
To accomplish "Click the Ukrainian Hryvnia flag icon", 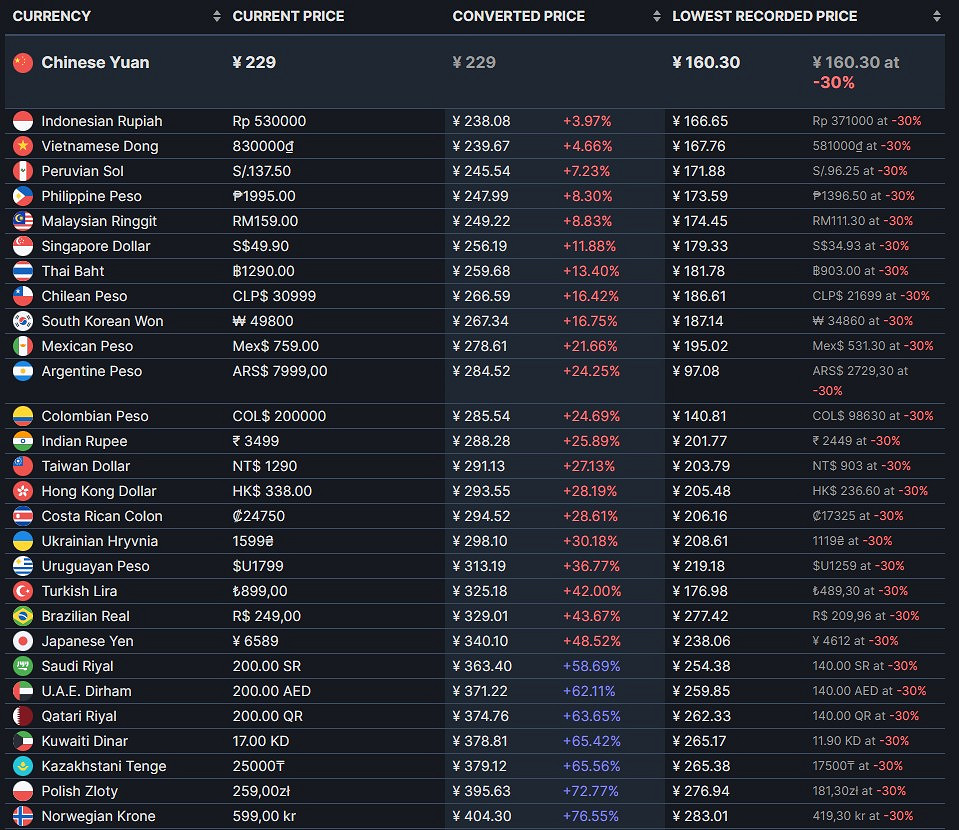I will click(x=23, y=541).
